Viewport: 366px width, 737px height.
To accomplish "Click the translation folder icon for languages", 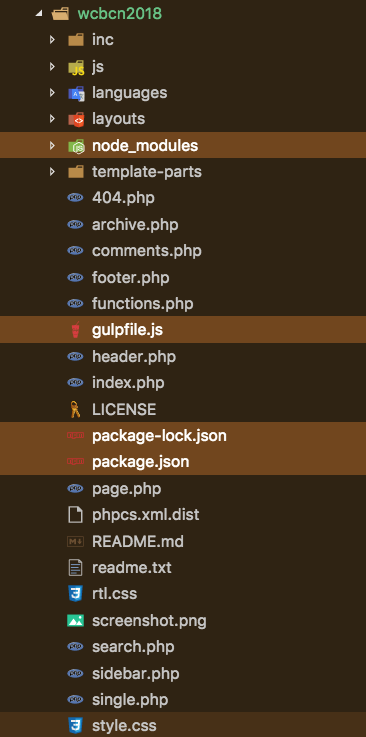I will coord(76,93).
